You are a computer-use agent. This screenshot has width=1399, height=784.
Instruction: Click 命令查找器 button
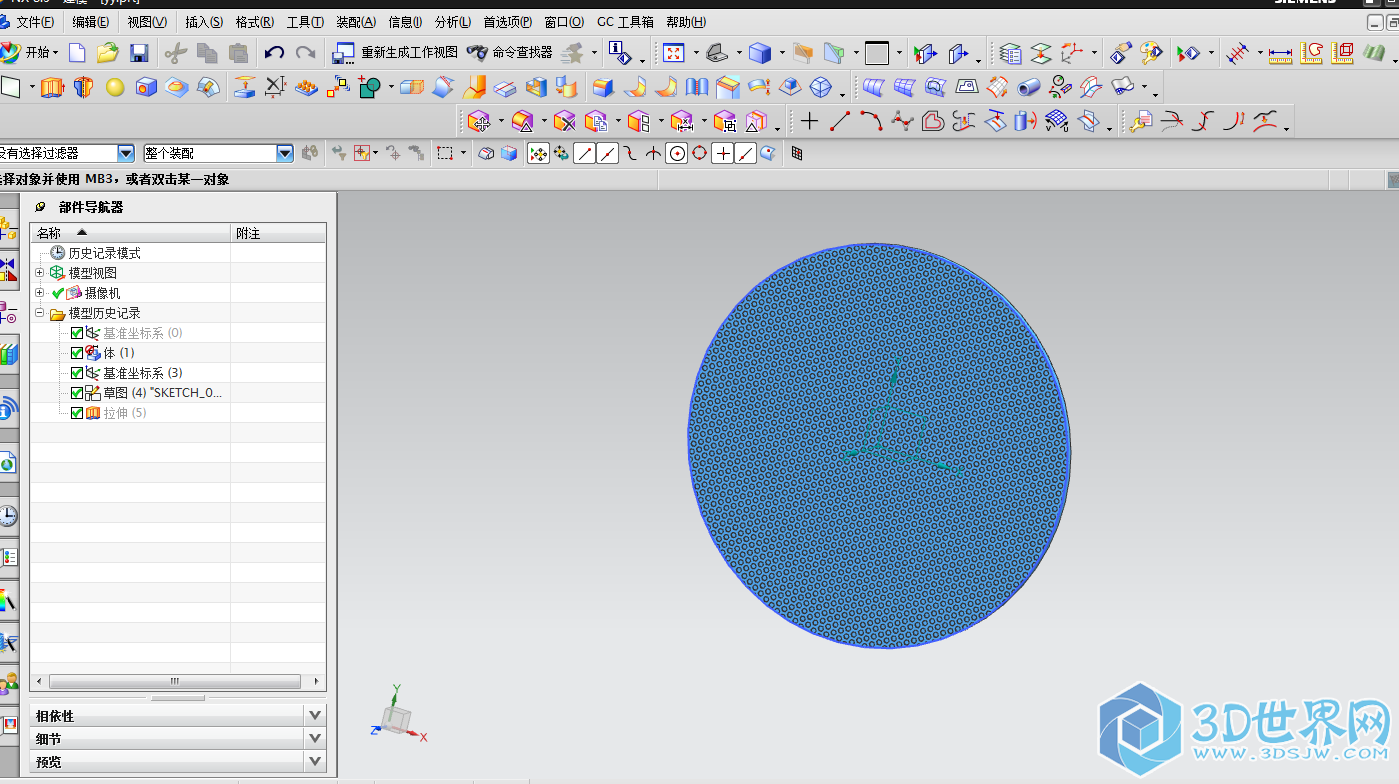click(510, 52)
